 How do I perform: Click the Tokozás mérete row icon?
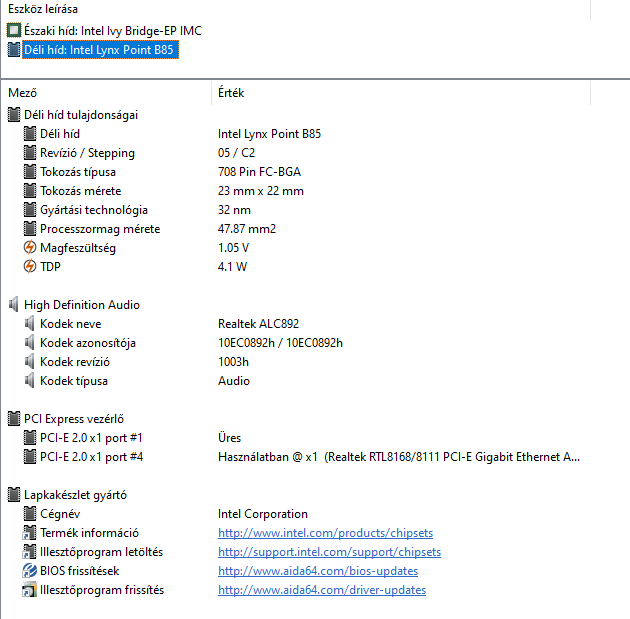click(30, 191)
